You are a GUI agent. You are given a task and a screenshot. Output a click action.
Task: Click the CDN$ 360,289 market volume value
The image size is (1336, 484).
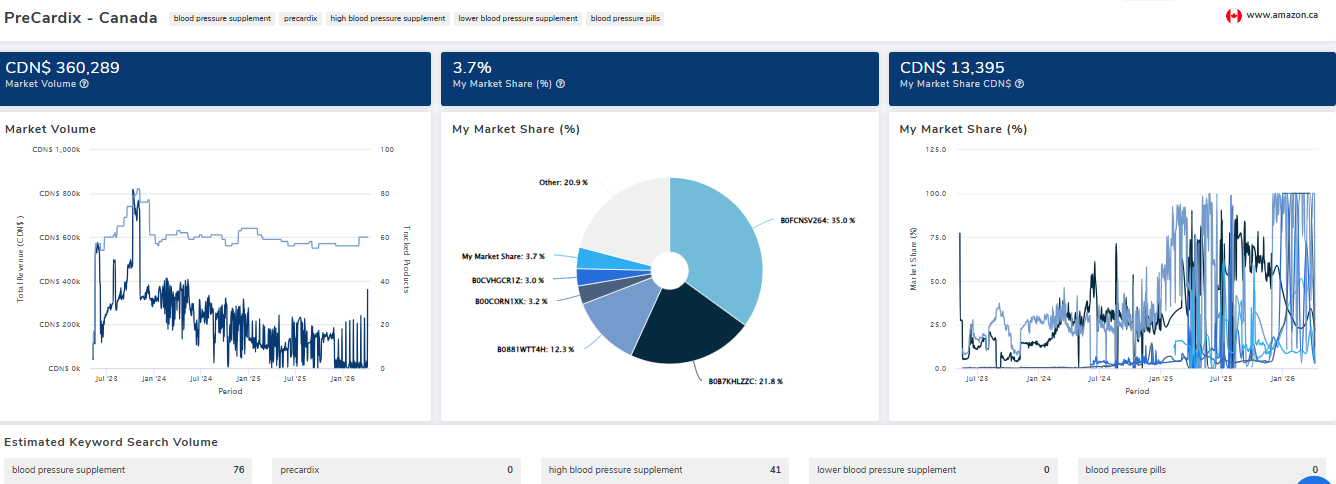point(62,68)
